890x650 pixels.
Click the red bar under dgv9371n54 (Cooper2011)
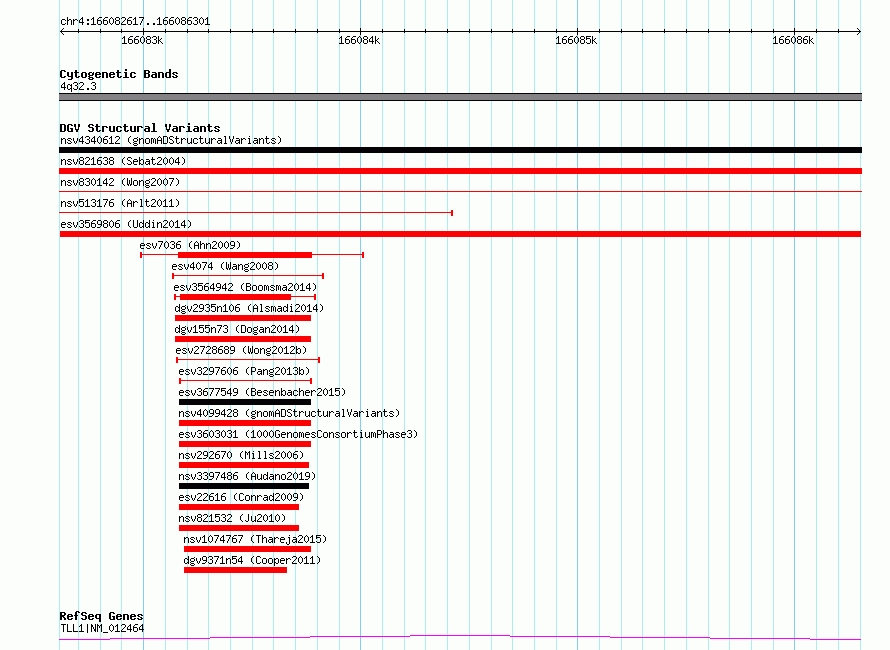click(235, 570)
